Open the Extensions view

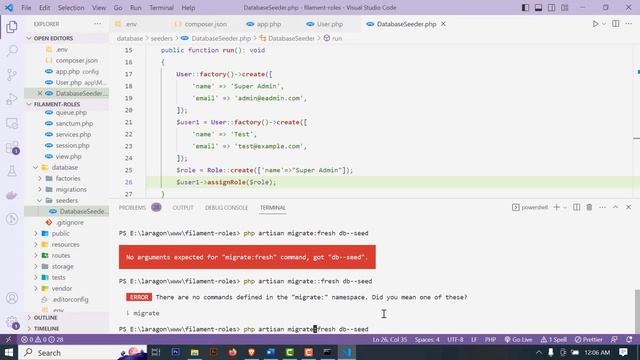point(12,147)
